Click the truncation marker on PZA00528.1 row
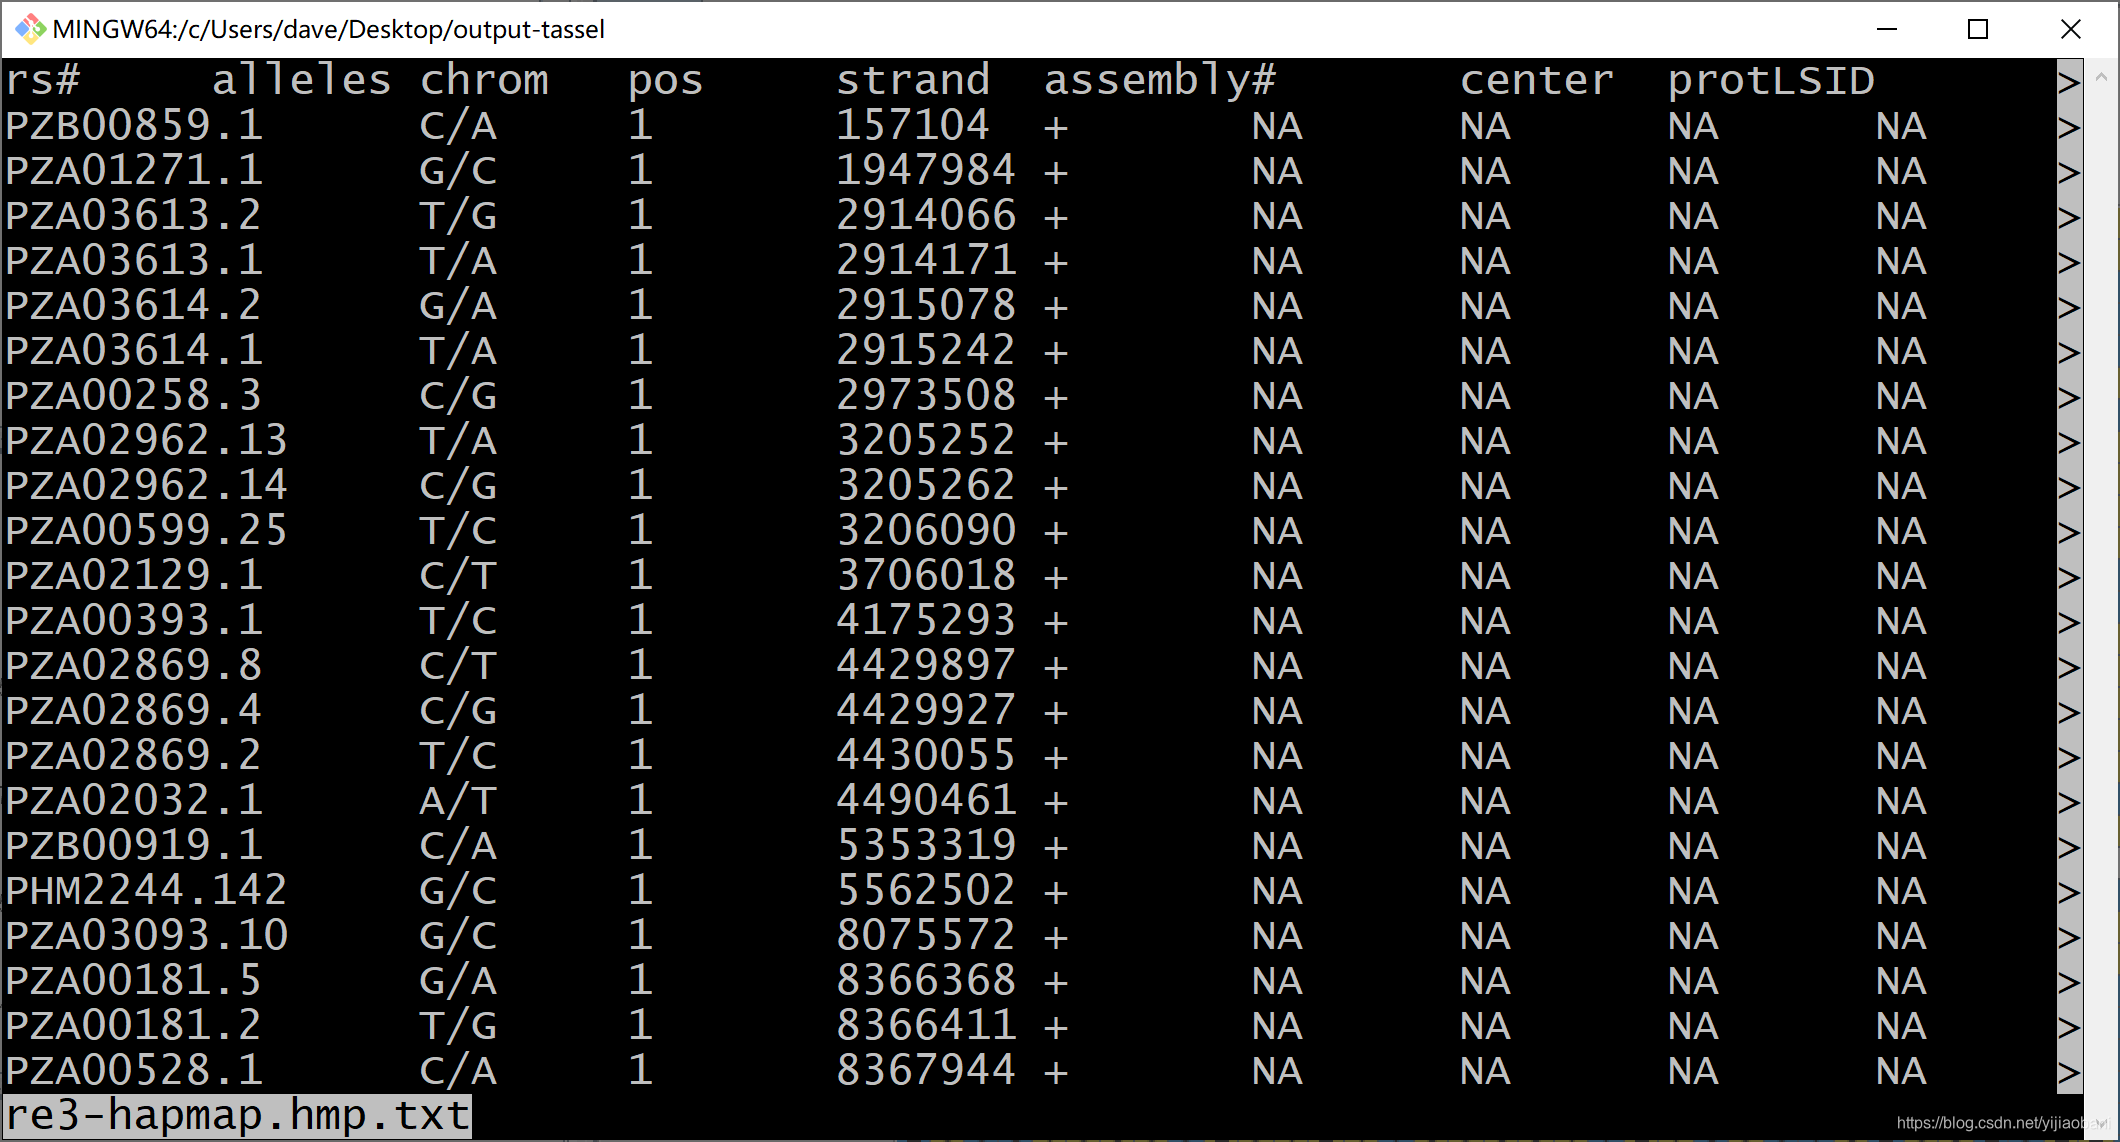Image resolution: width=2120 pixels, height=1142 pixels. [2069, 1073]
